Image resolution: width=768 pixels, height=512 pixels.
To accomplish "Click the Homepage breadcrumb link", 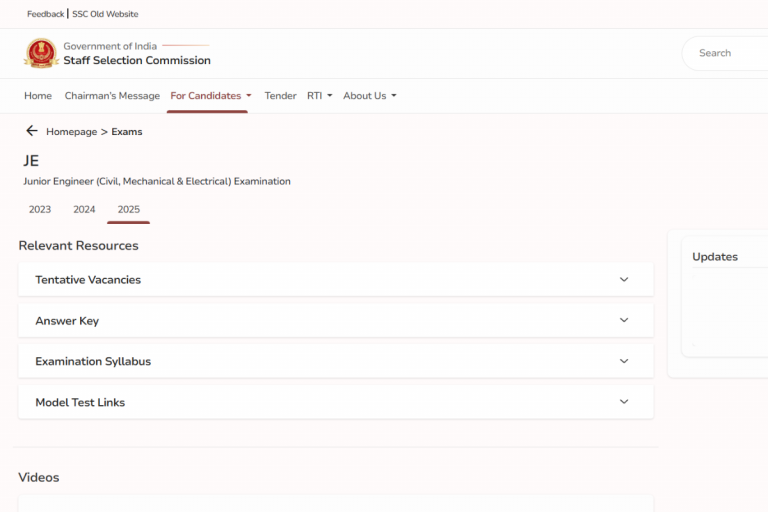I will 72,132.
